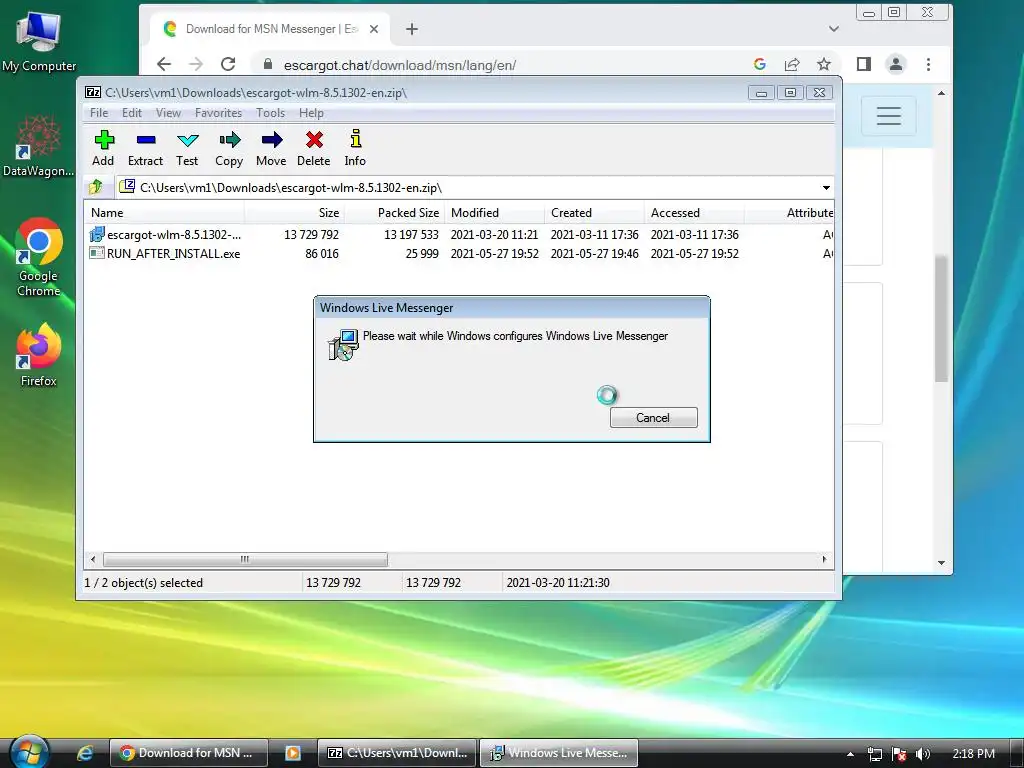
Task: Open the My Computer desktop icon
Action: [x=39, y=42]
